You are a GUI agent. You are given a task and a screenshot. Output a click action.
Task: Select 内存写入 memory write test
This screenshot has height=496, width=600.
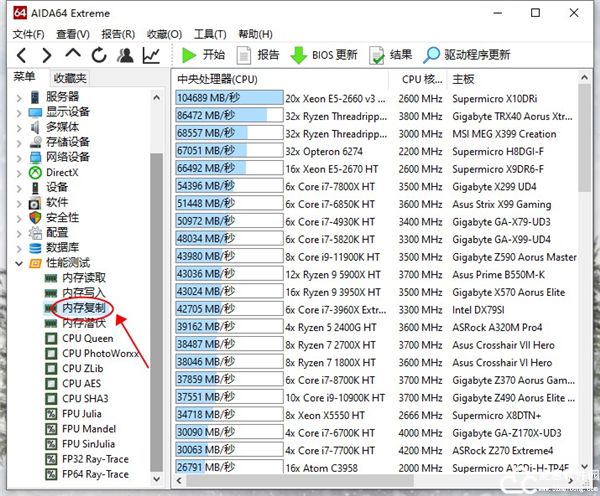83,293
